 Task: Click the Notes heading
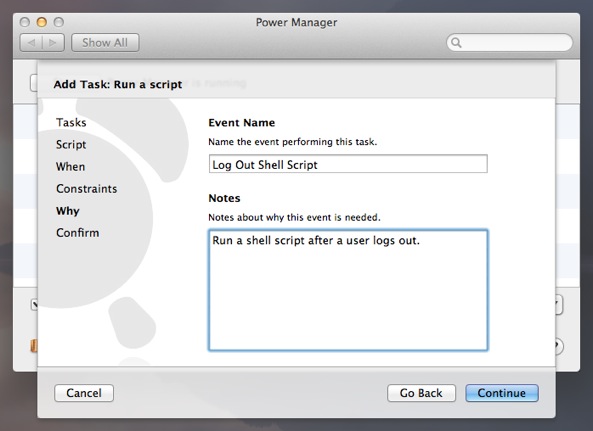(224, 198)
